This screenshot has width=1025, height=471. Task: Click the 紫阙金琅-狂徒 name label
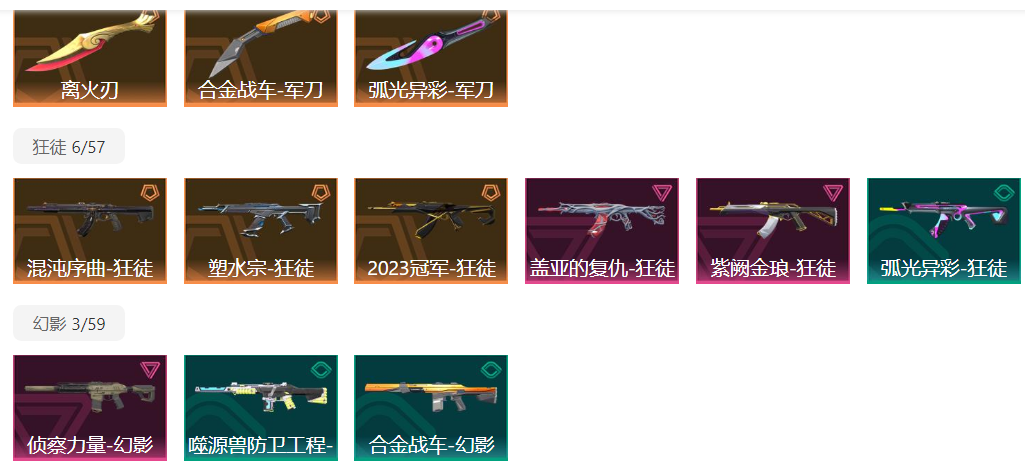click(773, 268)
